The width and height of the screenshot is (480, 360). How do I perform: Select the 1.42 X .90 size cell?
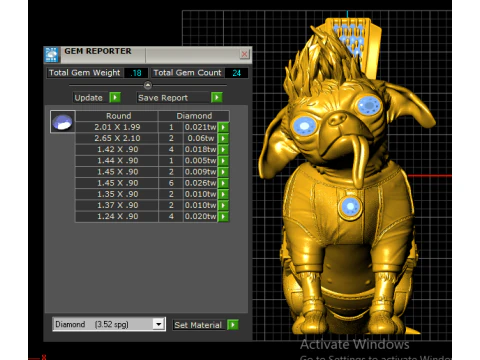[117, 149]
